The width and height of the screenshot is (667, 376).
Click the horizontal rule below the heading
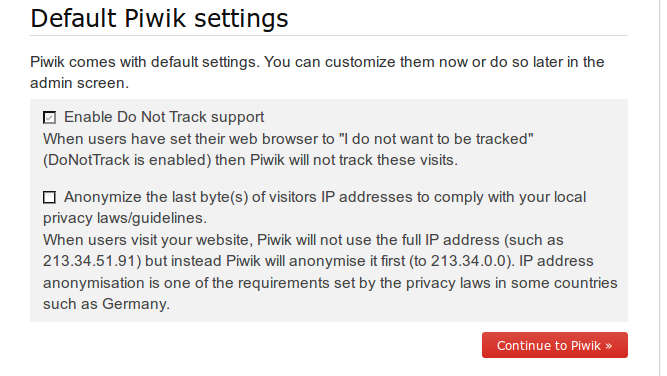click(328, 36)
